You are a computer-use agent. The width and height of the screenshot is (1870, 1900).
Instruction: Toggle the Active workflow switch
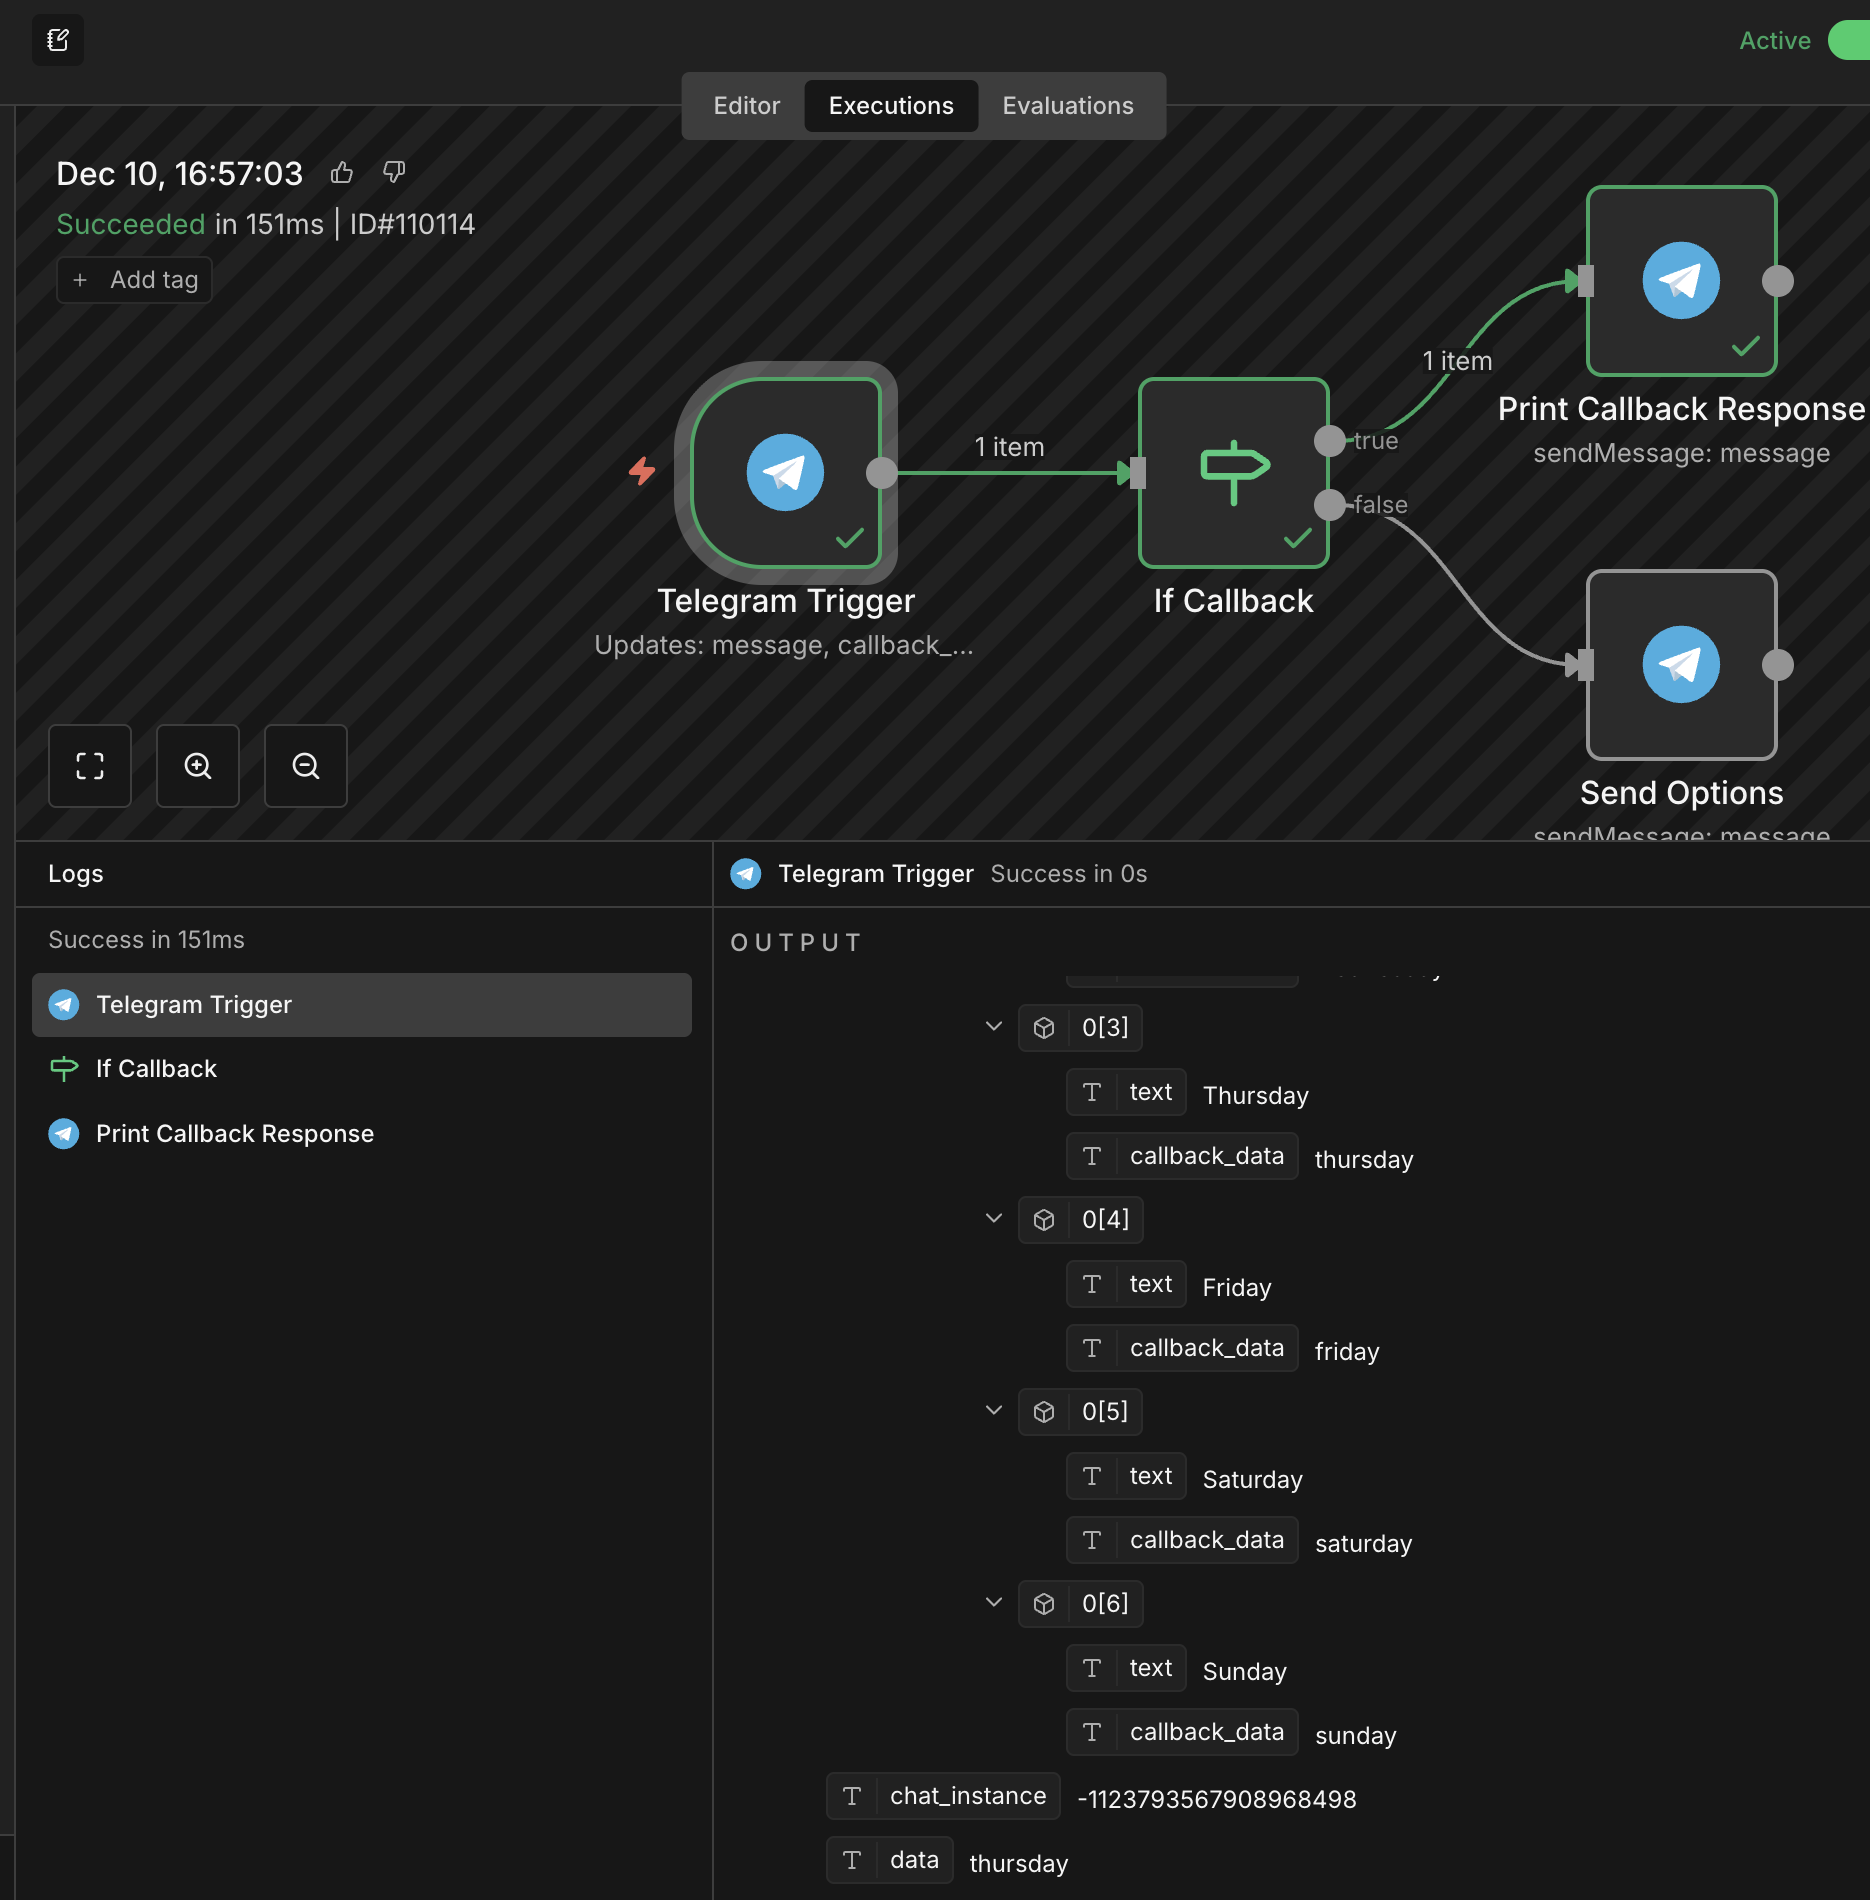pos(1848,41)
